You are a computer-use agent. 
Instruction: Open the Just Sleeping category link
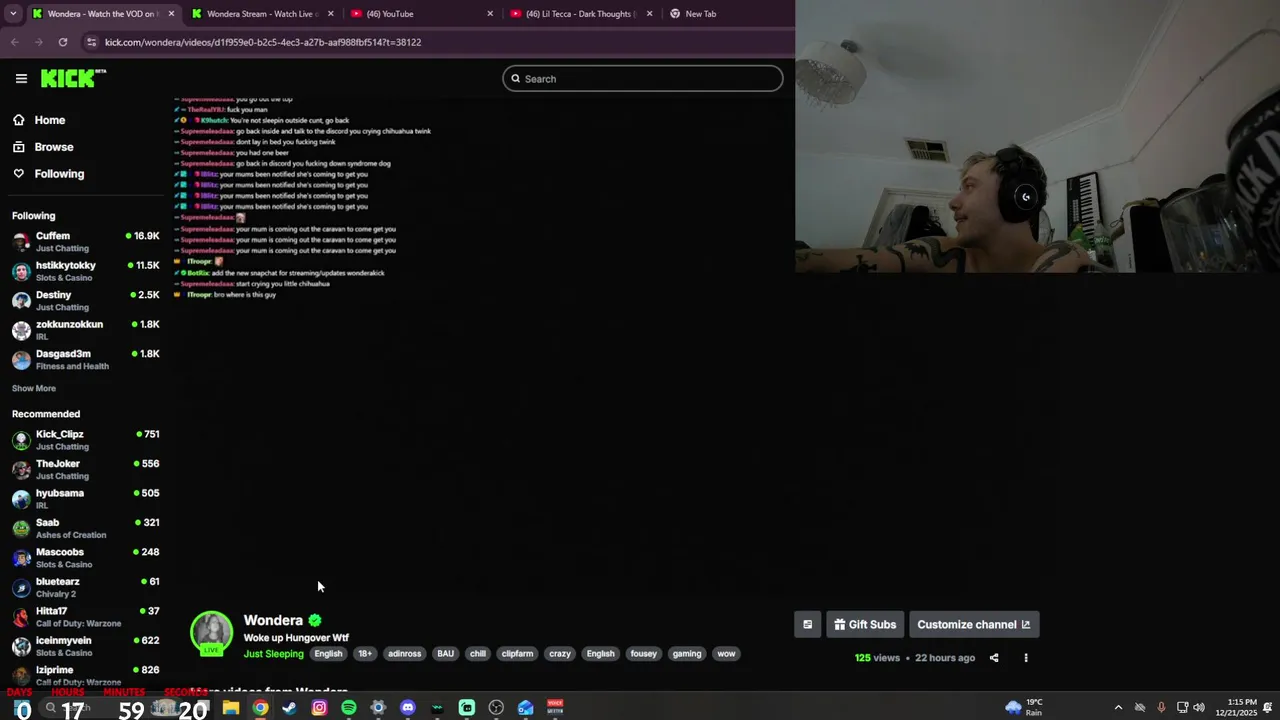click(x=273, y=654)
